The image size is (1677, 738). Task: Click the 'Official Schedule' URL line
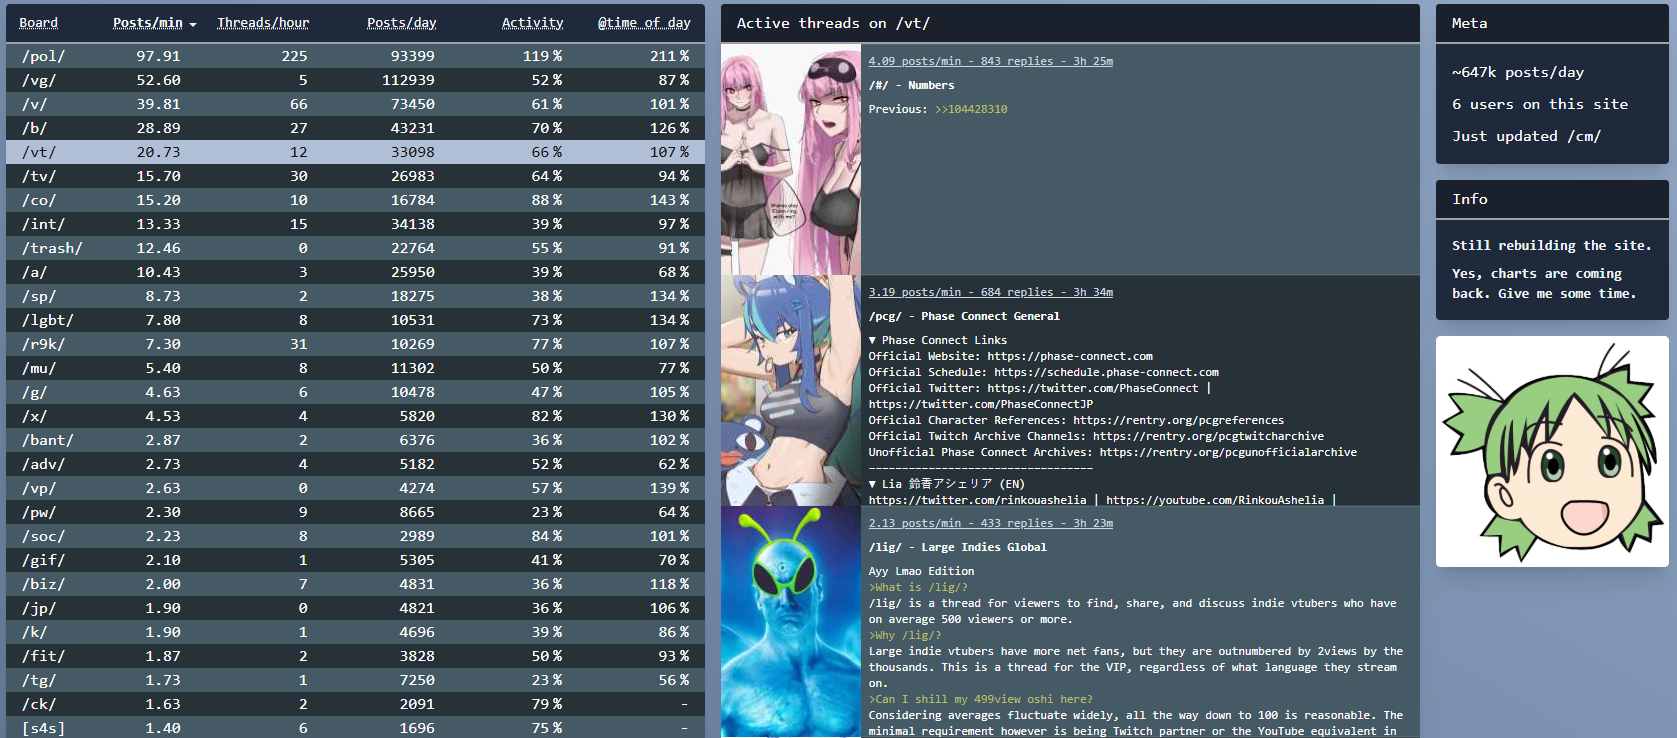1043,372
